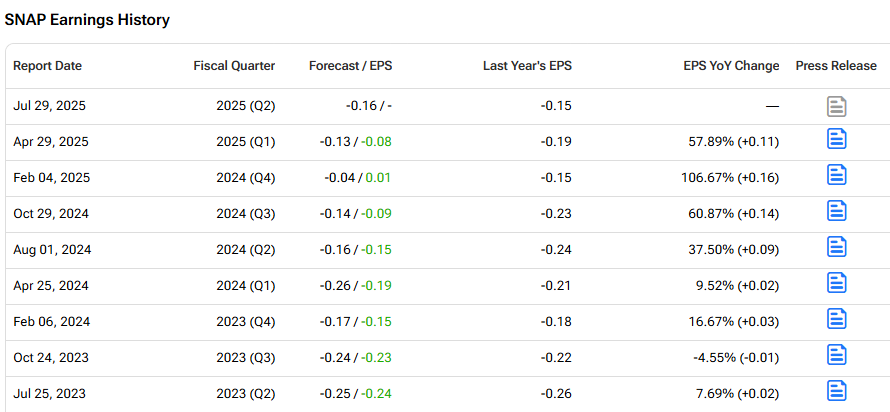890x412 pixels.
Task: Click the 2025 (Q1) fiscal quarter cell
Action: tap(246, 142)
